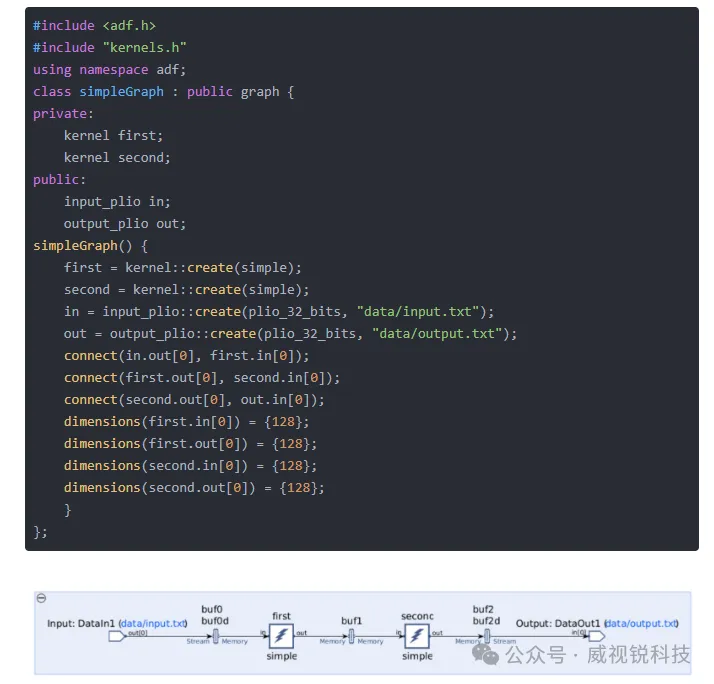This screenshot has width=714, height=684.
Task: Click the 'simple' label under first kernel
Action: coord(281,656)
